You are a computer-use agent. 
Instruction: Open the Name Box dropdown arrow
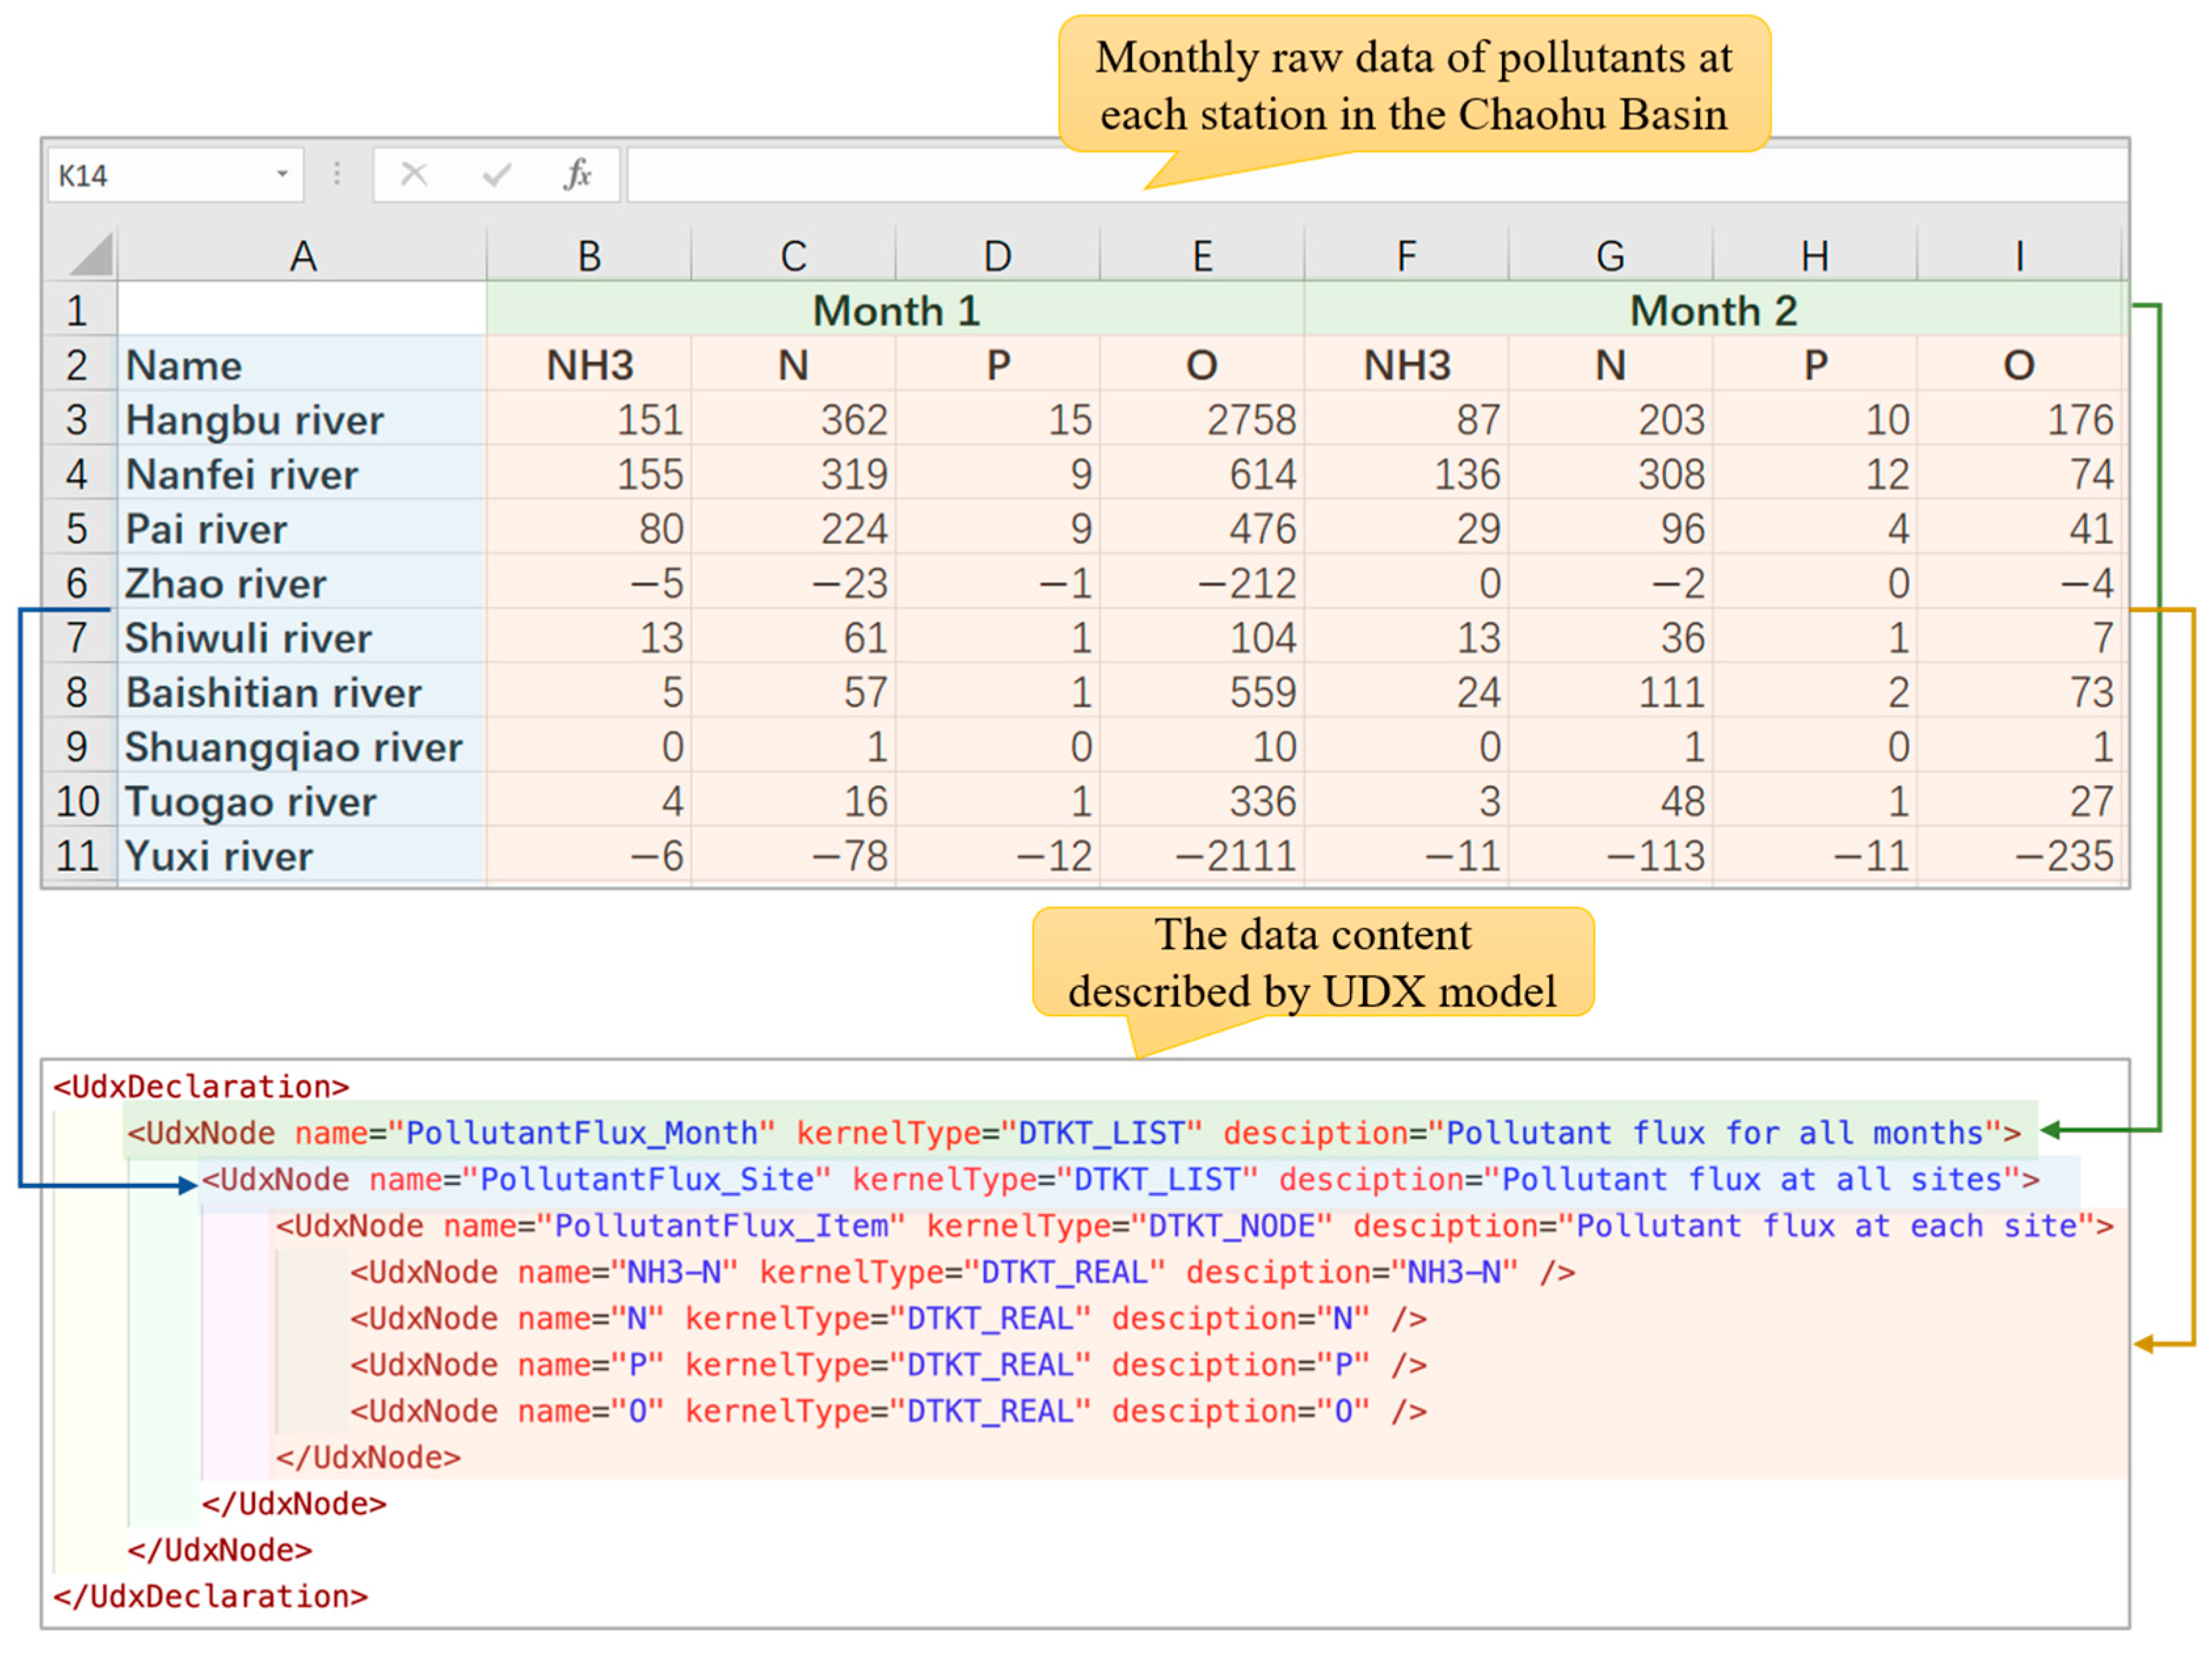click(x=282, y=174)
